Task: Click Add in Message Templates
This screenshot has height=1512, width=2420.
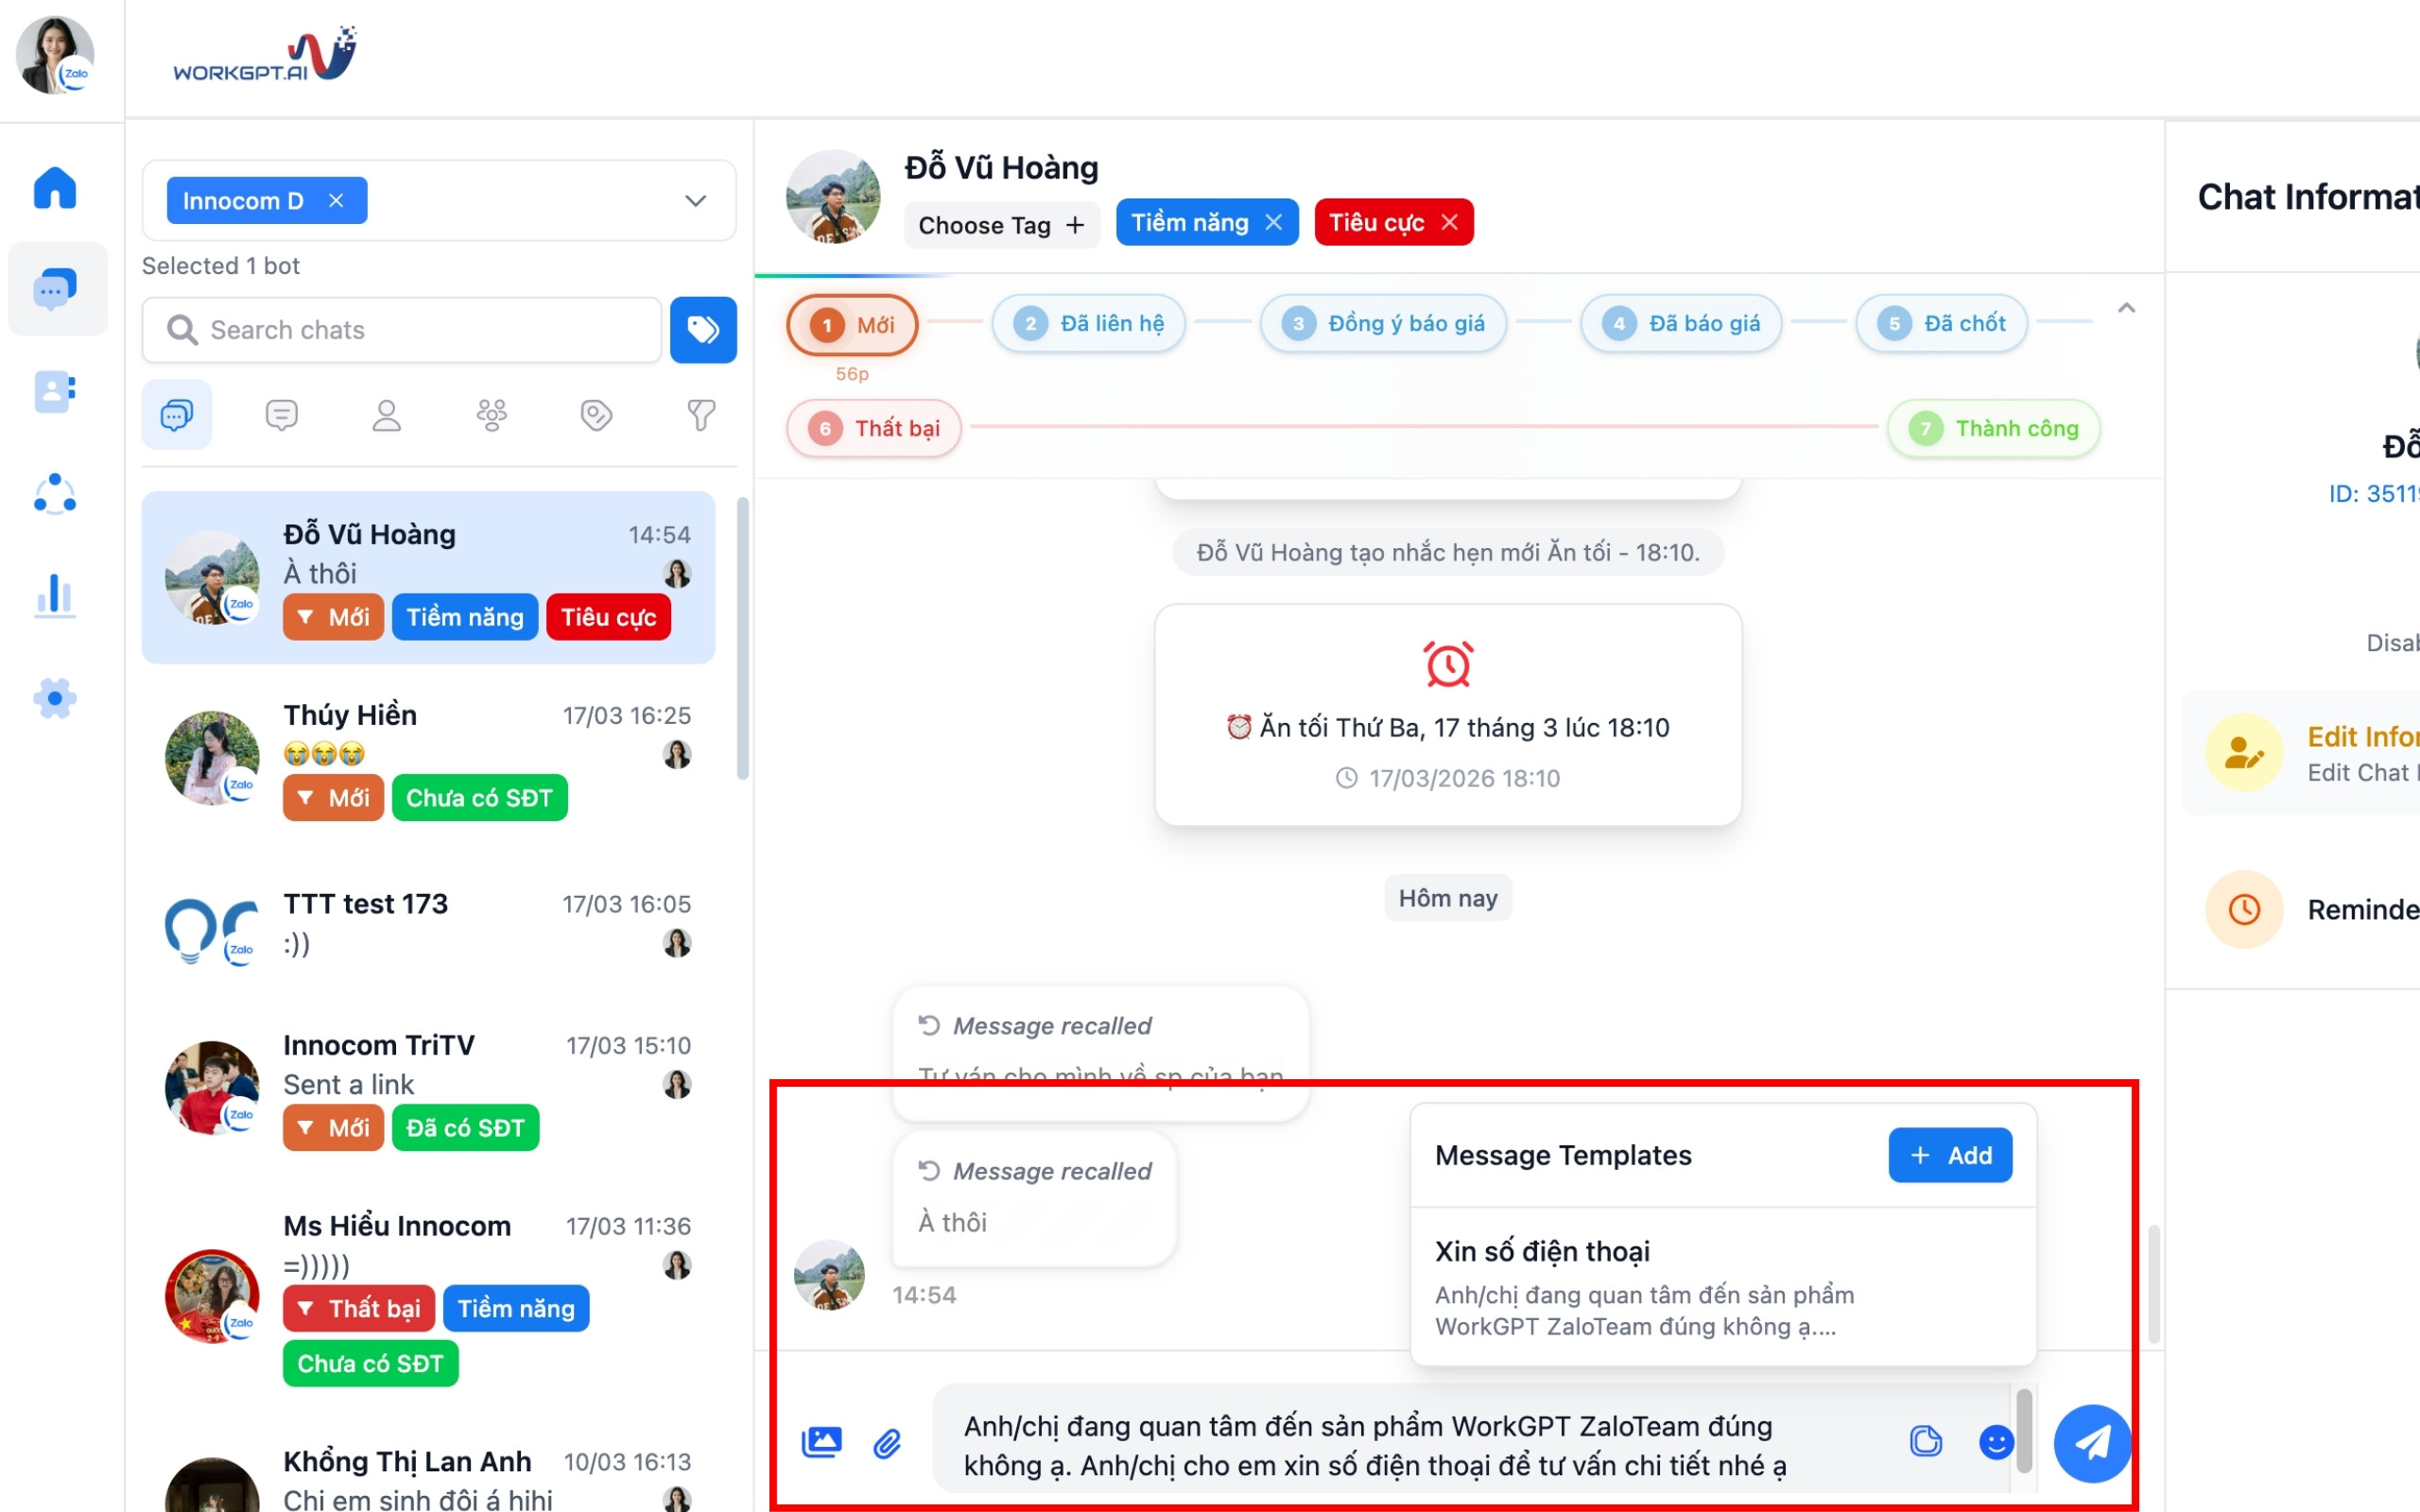Action: tap(1949, 1155)
